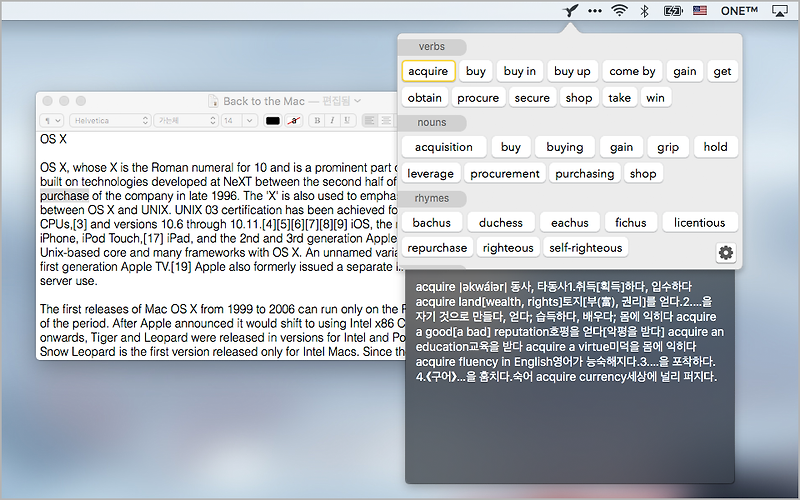Toggle bold formatting in TextEdit toolbar
Image resolution: width=800 pixels, height=500 pixels.
pyautogui.click(x=317, y=120)
